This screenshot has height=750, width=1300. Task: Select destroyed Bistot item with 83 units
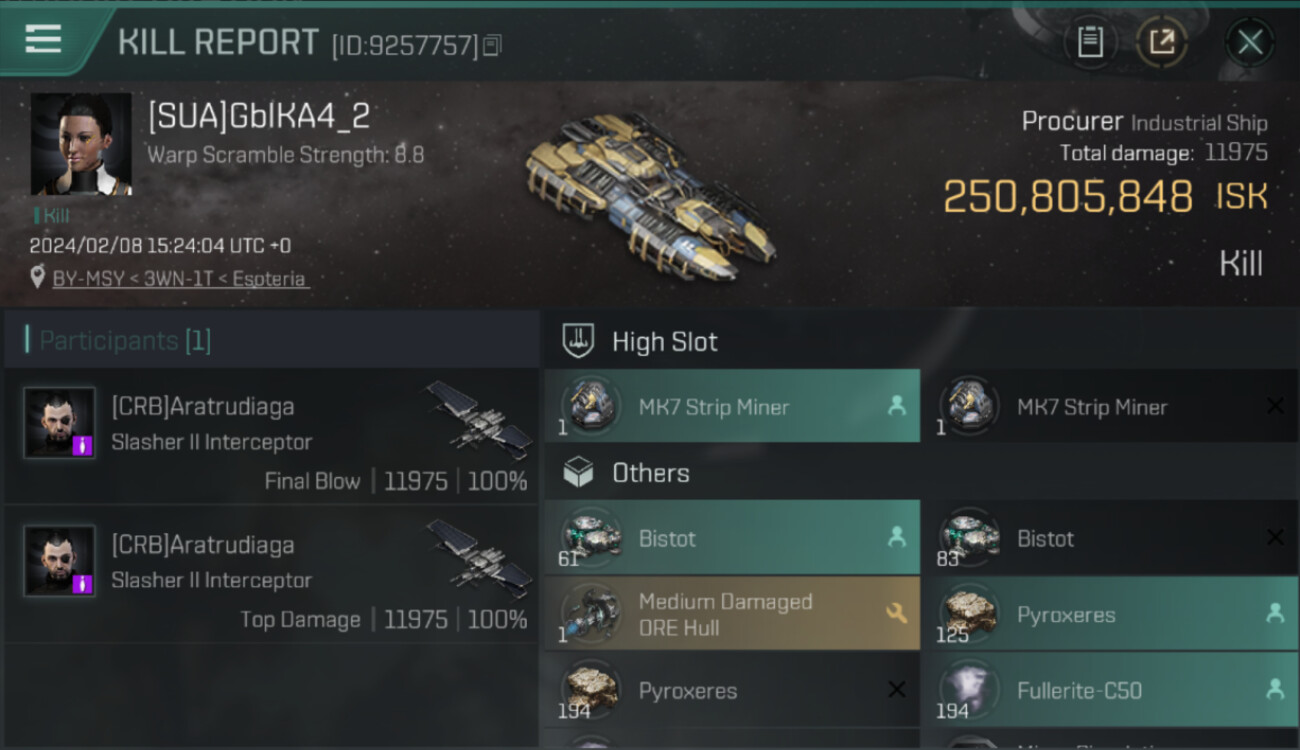coord(1110,537)
